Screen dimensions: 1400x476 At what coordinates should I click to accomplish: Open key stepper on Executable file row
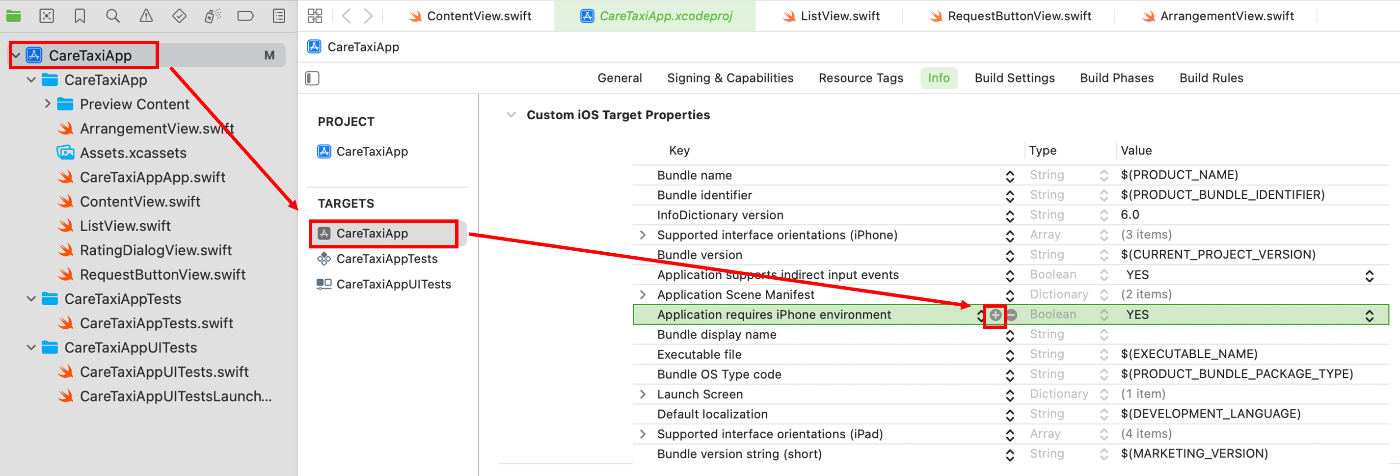tap(1010, 355)
